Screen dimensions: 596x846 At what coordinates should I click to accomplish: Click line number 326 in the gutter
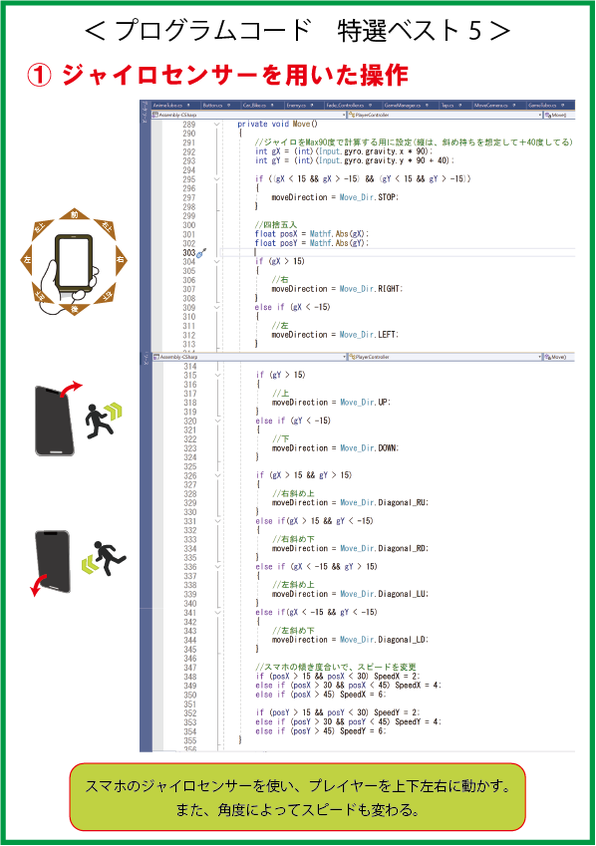pyautogui.click(x=190, y=475)
